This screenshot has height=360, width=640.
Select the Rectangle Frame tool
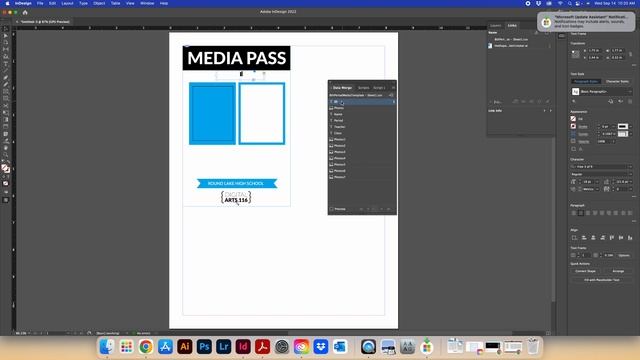(x=6, y=91)
